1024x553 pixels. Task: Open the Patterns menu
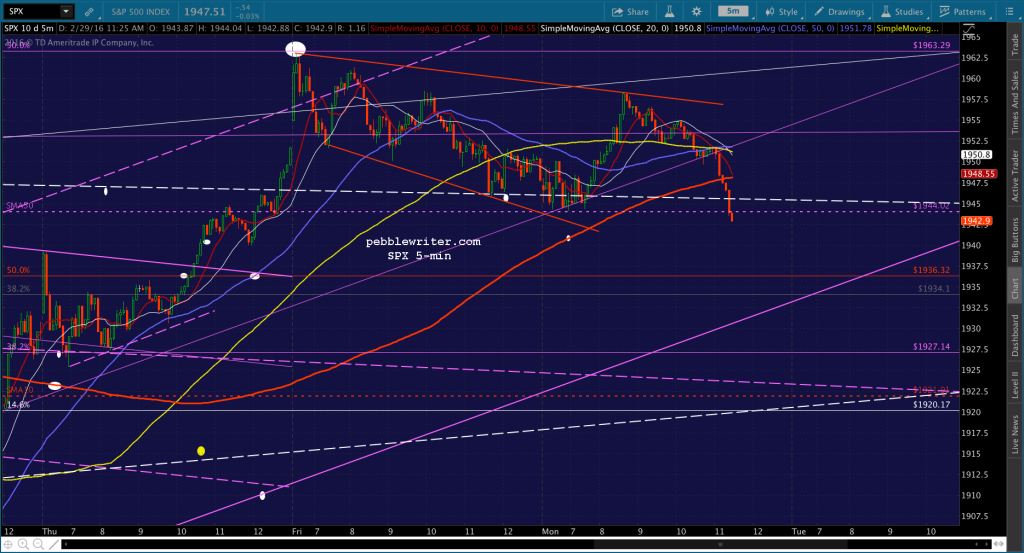(x=963, y=12)
